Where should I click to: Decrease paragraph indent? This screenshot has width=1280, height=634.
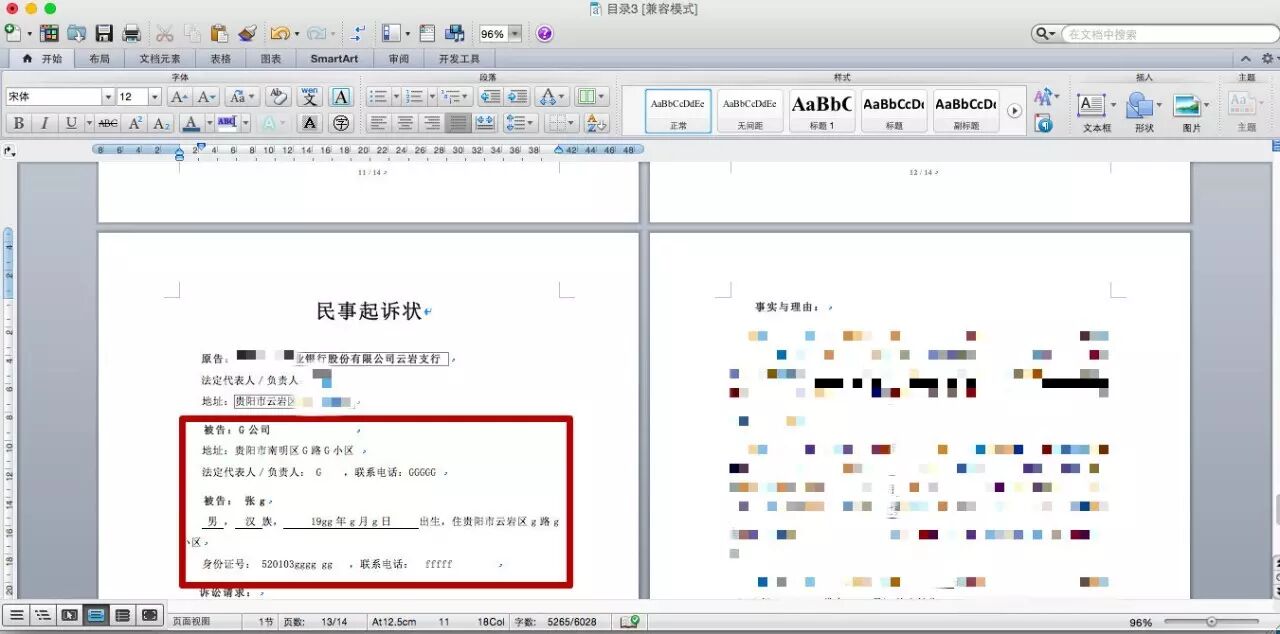[490, 97]
